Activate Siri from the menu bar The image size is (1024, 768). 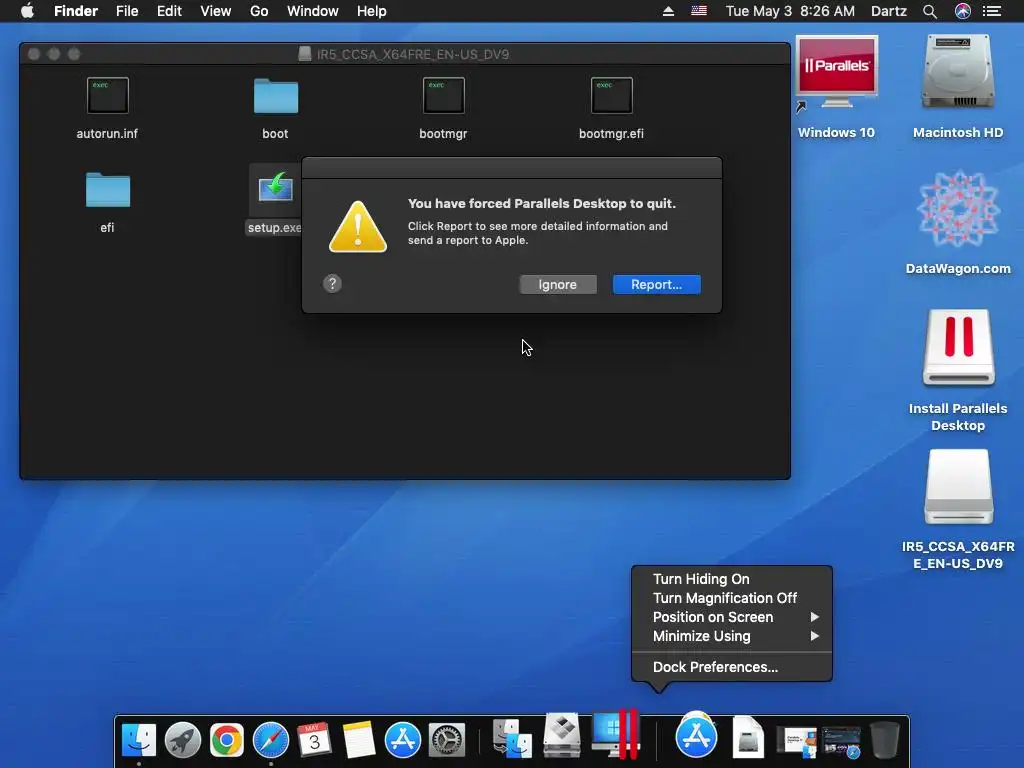click(963, 11)
